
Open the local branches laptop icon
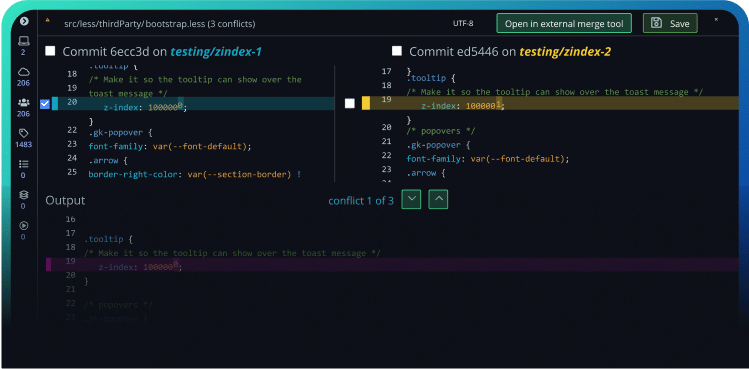[x=23, y=41]
